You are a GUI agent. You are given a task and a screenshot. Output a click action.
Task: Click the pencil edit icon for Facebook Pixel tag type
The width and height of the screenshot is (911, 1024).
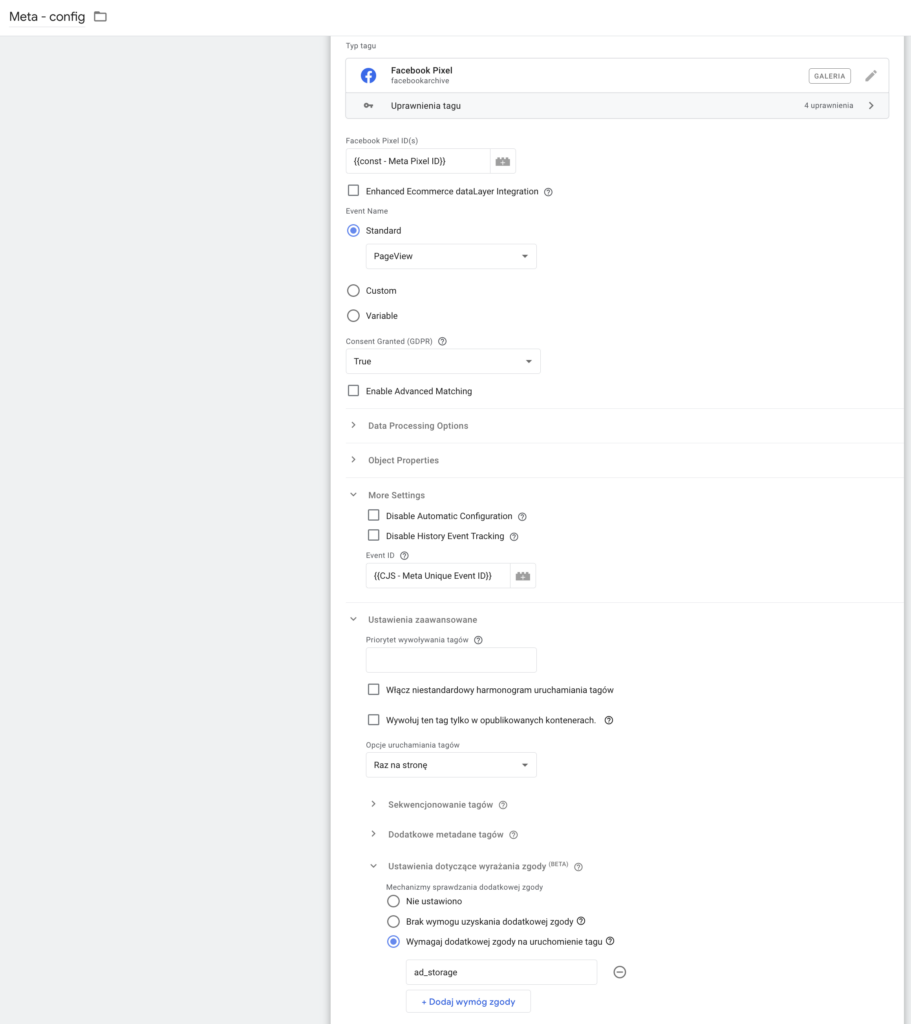coord(871,76)
